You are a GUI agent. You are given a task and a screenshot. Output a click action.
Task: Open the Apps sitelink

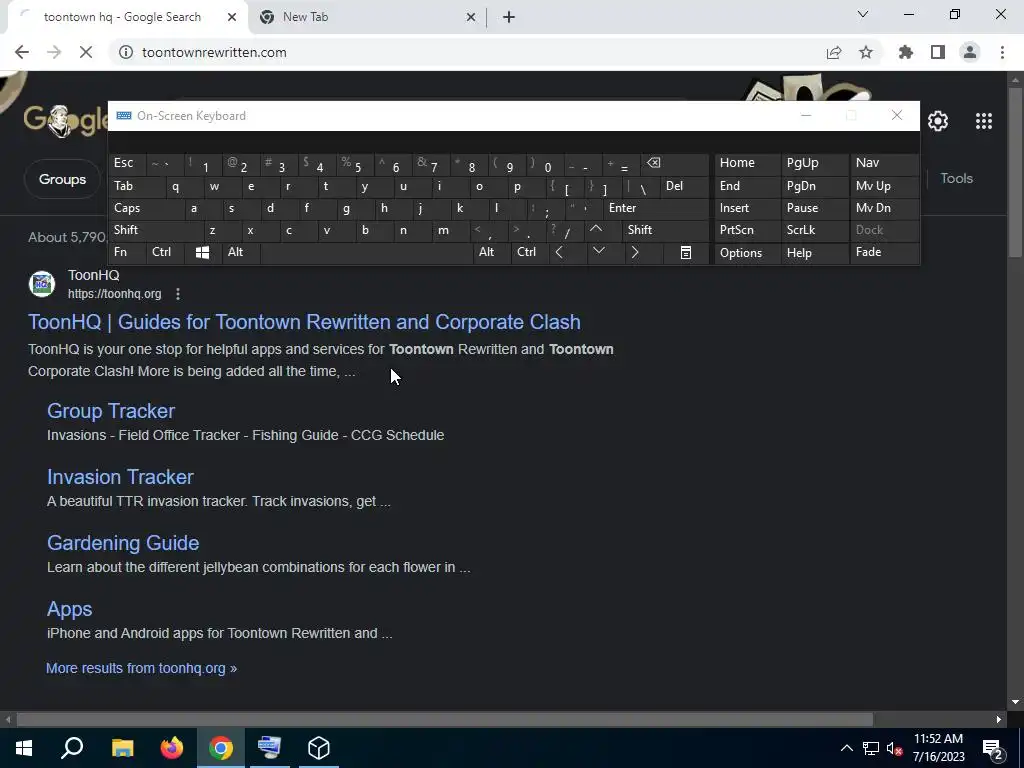coord(69,609)
